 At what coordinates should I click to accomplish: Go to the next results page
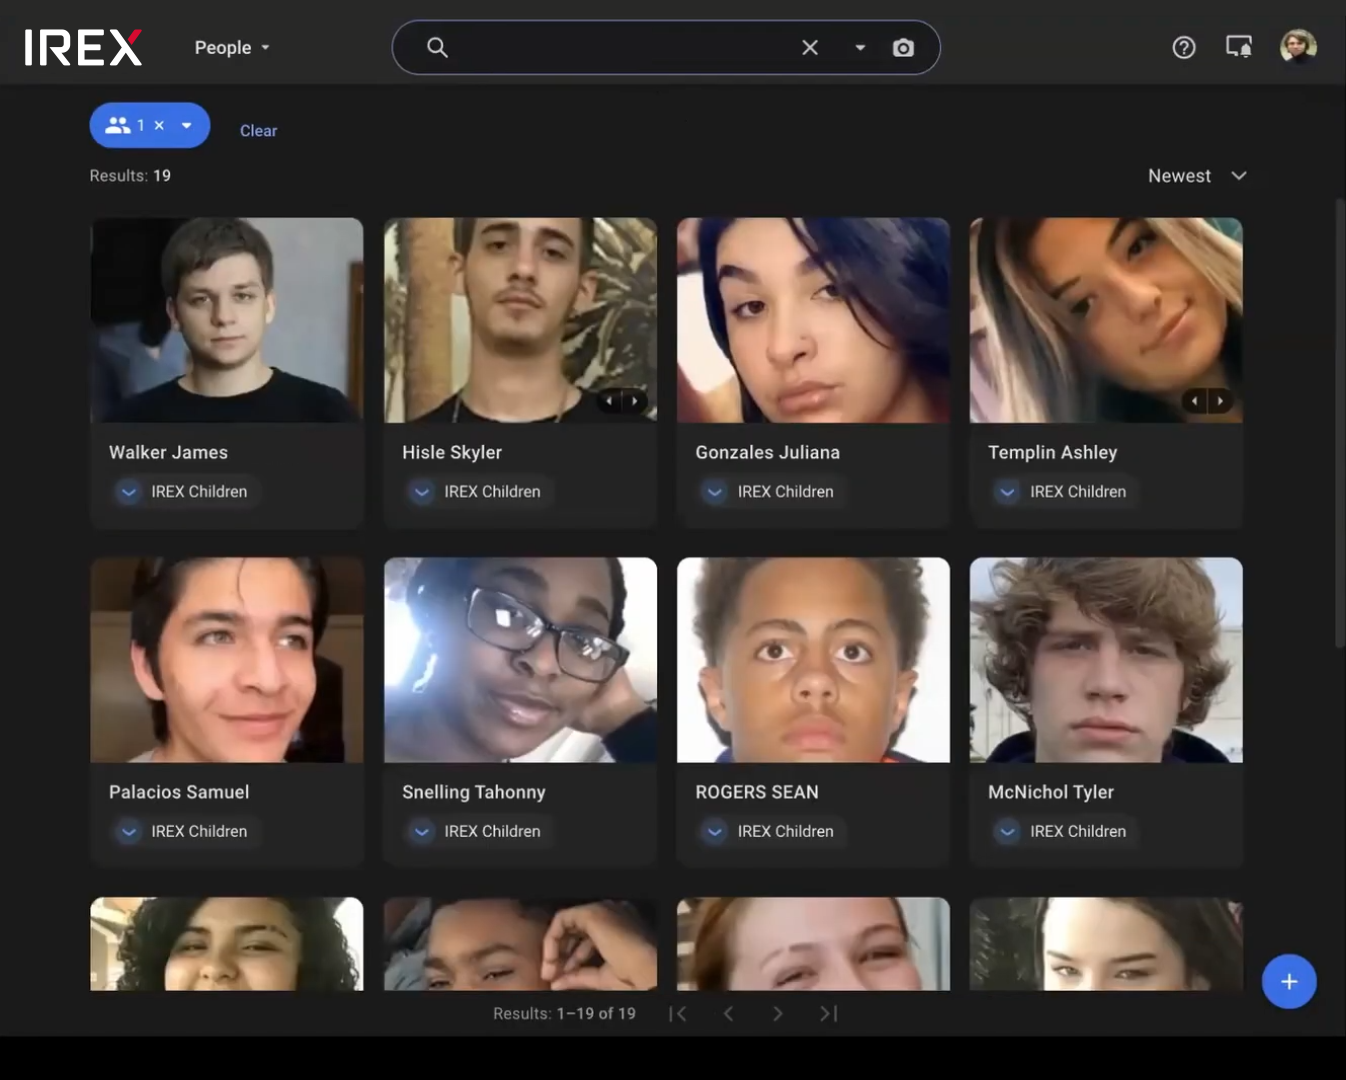pyautogui.click(x=778, y=1014)
